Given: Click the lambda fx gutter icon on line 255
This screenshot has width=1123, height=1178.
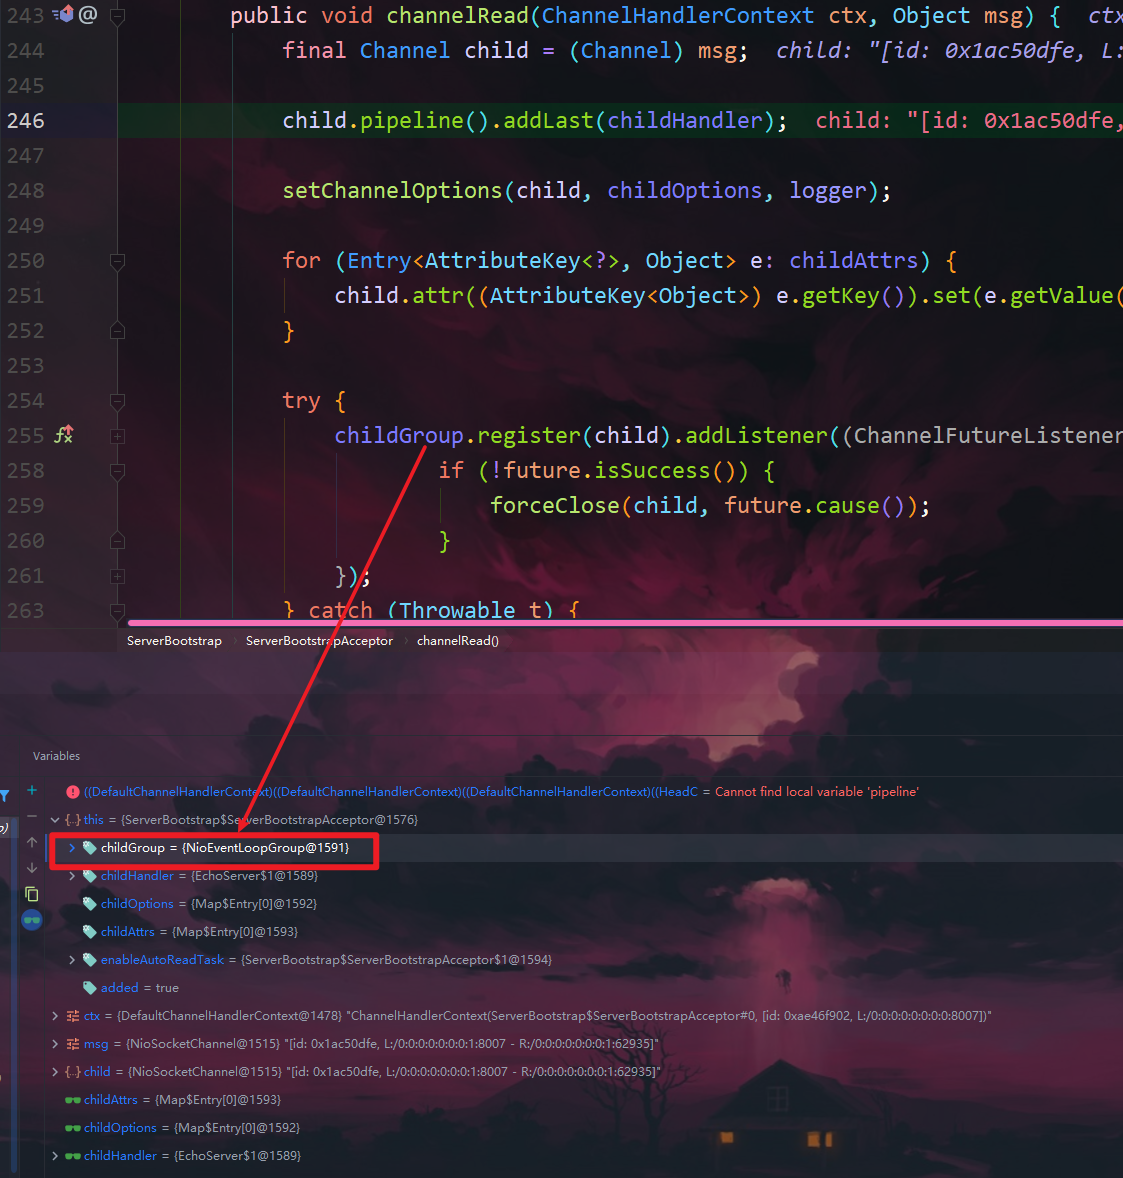Looking at the screenshot, I should coord(64,434).
